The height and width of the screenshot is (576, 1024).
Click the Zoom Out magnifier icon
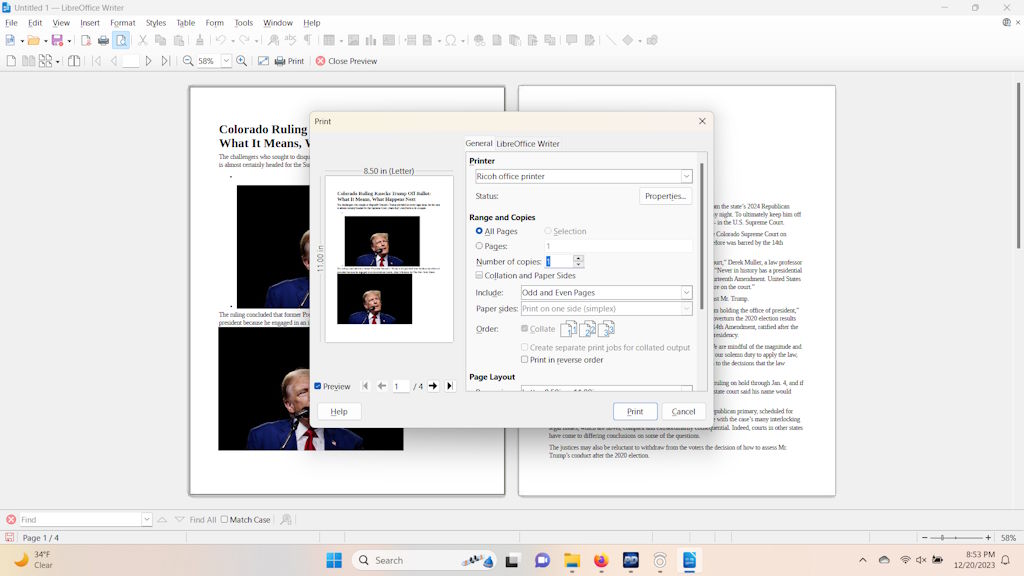coord(188,61)
